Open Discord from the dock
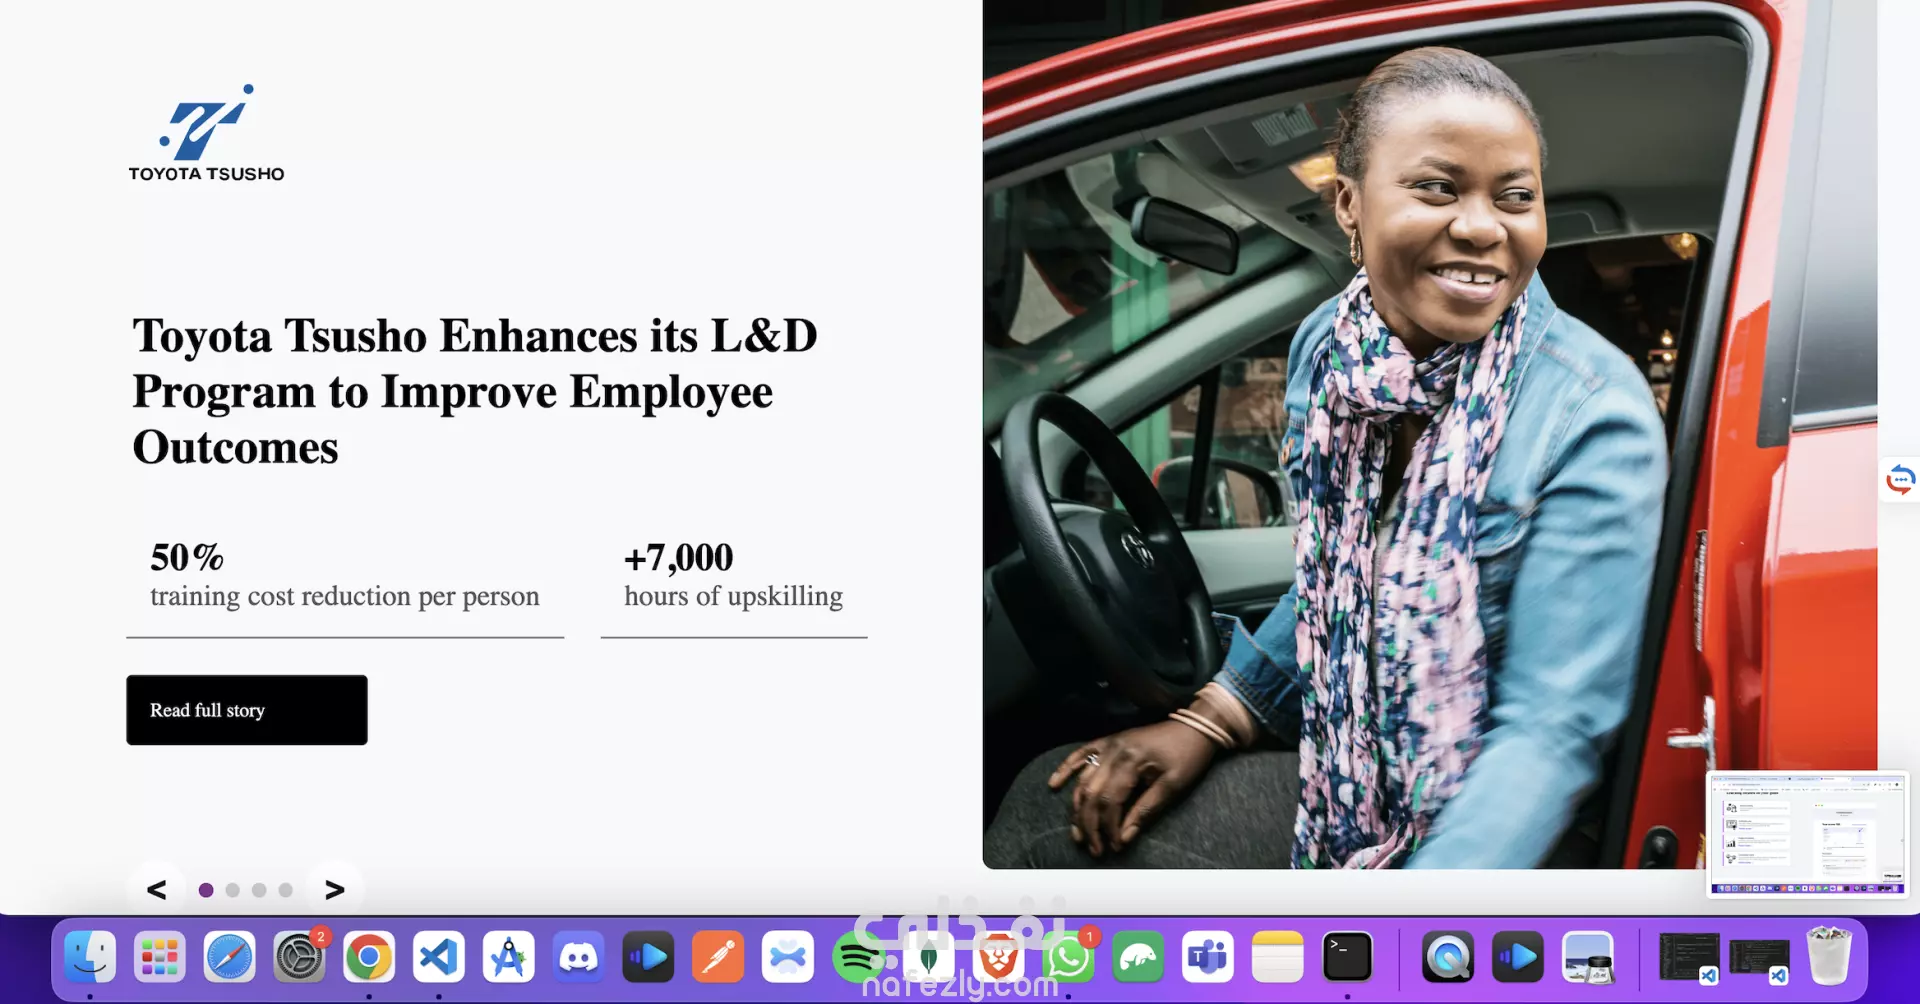Screen dimensions: 1920x1004 click(579, 958)
